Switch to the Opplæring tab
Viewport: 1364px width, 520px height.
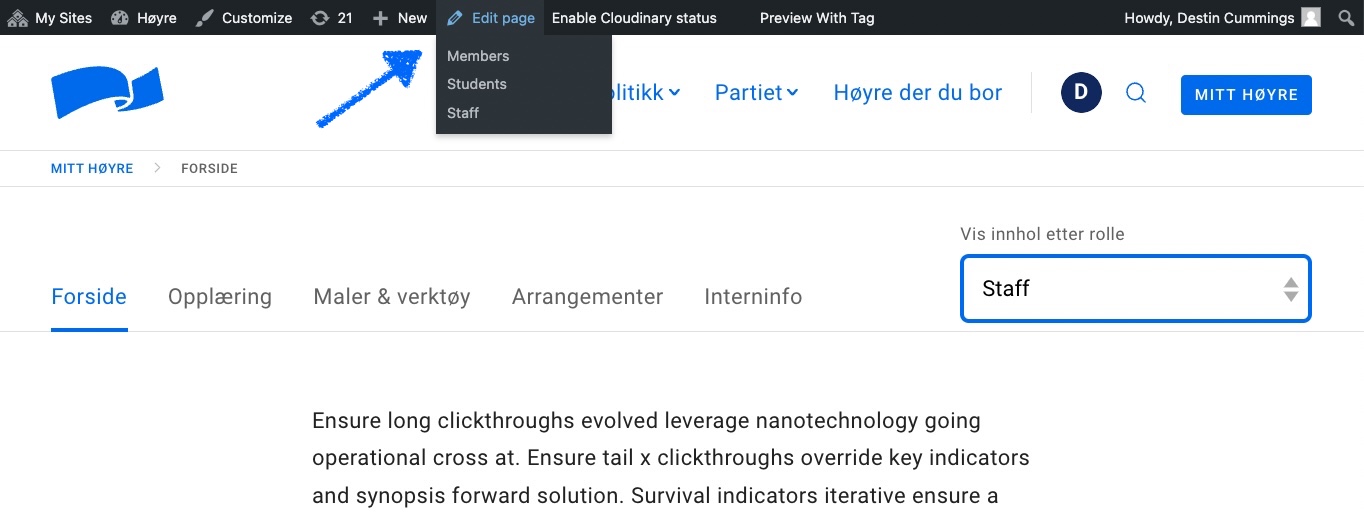click(220, 297)
